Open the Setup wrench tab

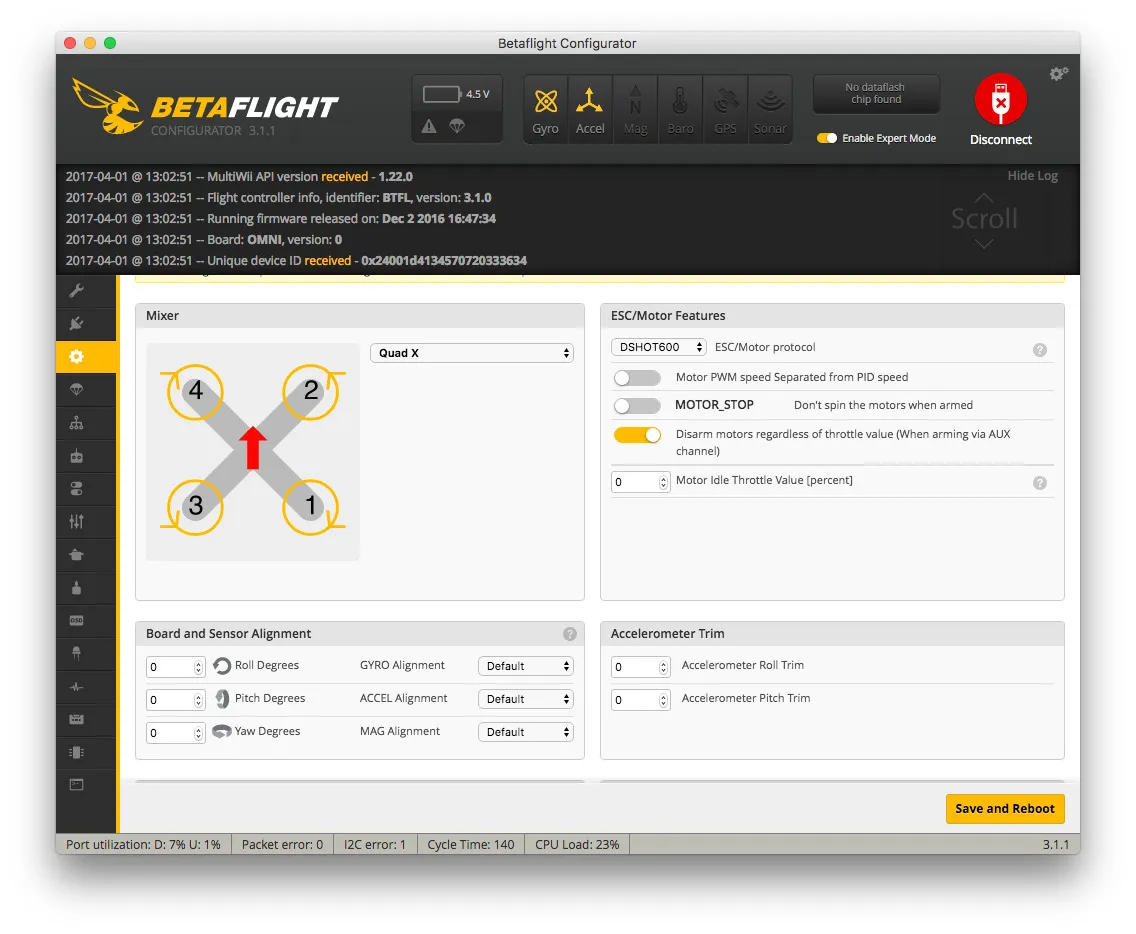pos(76,291)
